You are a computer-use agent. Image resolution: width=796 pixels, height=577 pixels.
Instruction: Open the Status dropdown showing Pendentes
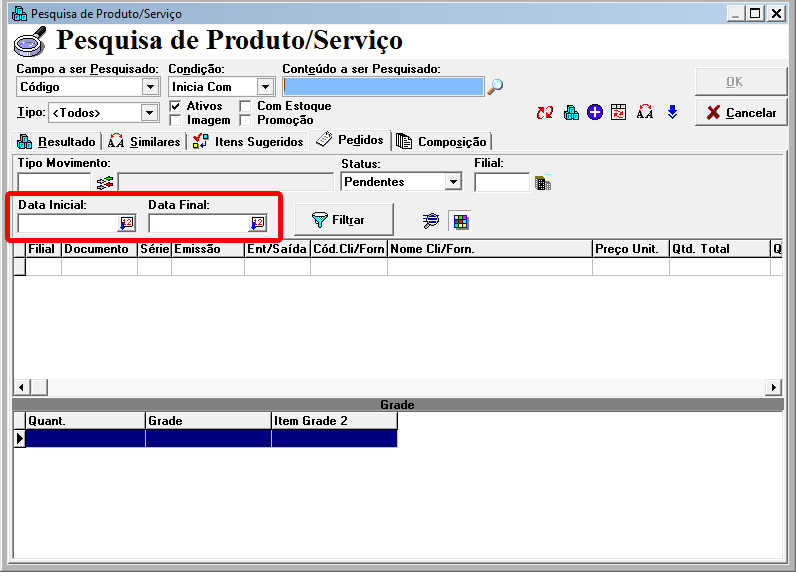(453, 182)
